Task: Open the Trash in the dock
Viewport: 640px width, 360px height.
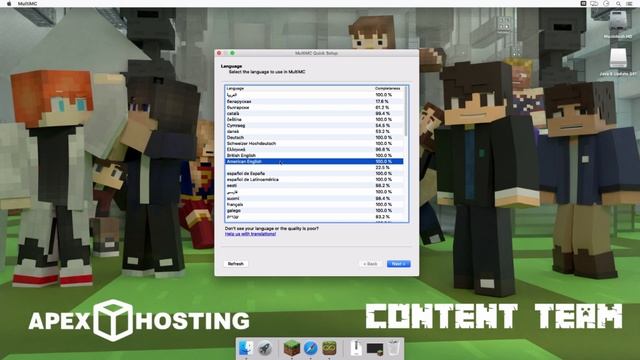Action: [394, 348]
